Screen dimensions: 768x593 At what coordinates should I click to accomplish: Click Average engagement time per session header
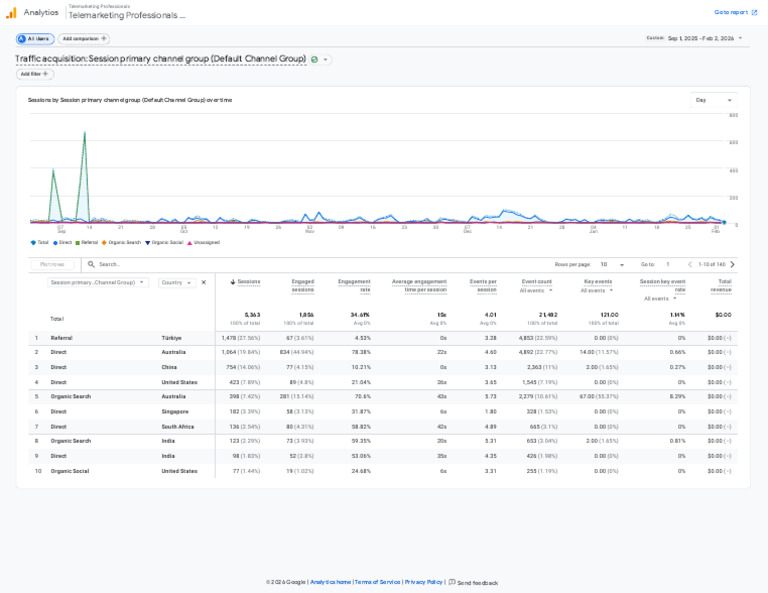(x=419, y=286)
